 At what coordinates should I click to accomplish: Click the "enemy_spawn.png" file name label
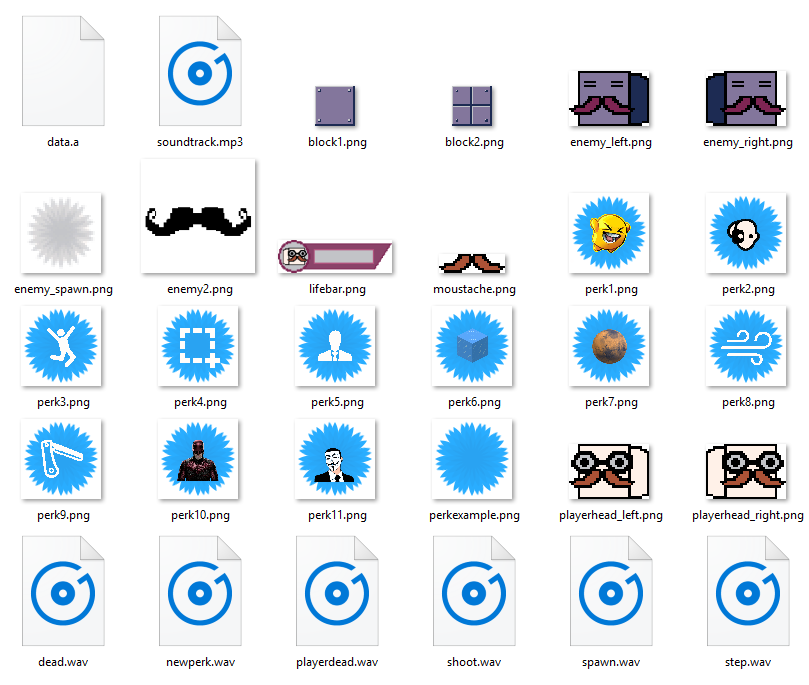(x=63, y=289)
